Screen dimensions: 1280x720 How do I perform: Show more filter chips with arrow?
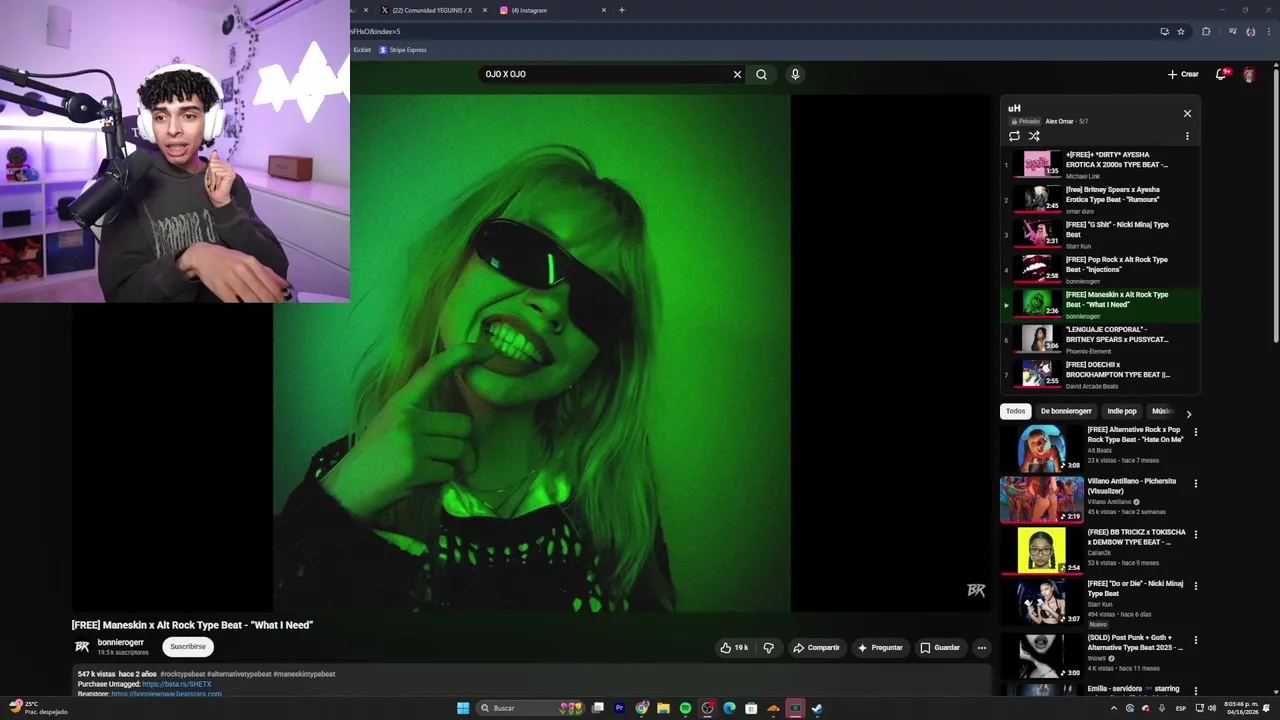(1188, 413)
